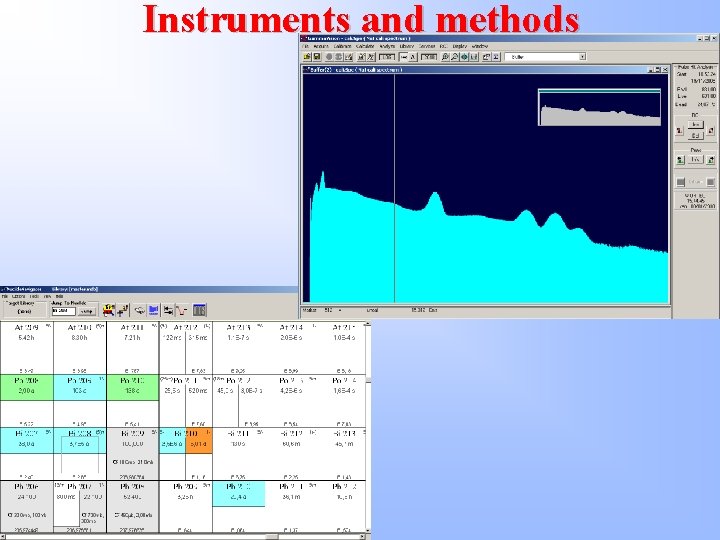Click the nuclide chart scroll up arrow
This screenshot has height=540, width=720.
368,325
